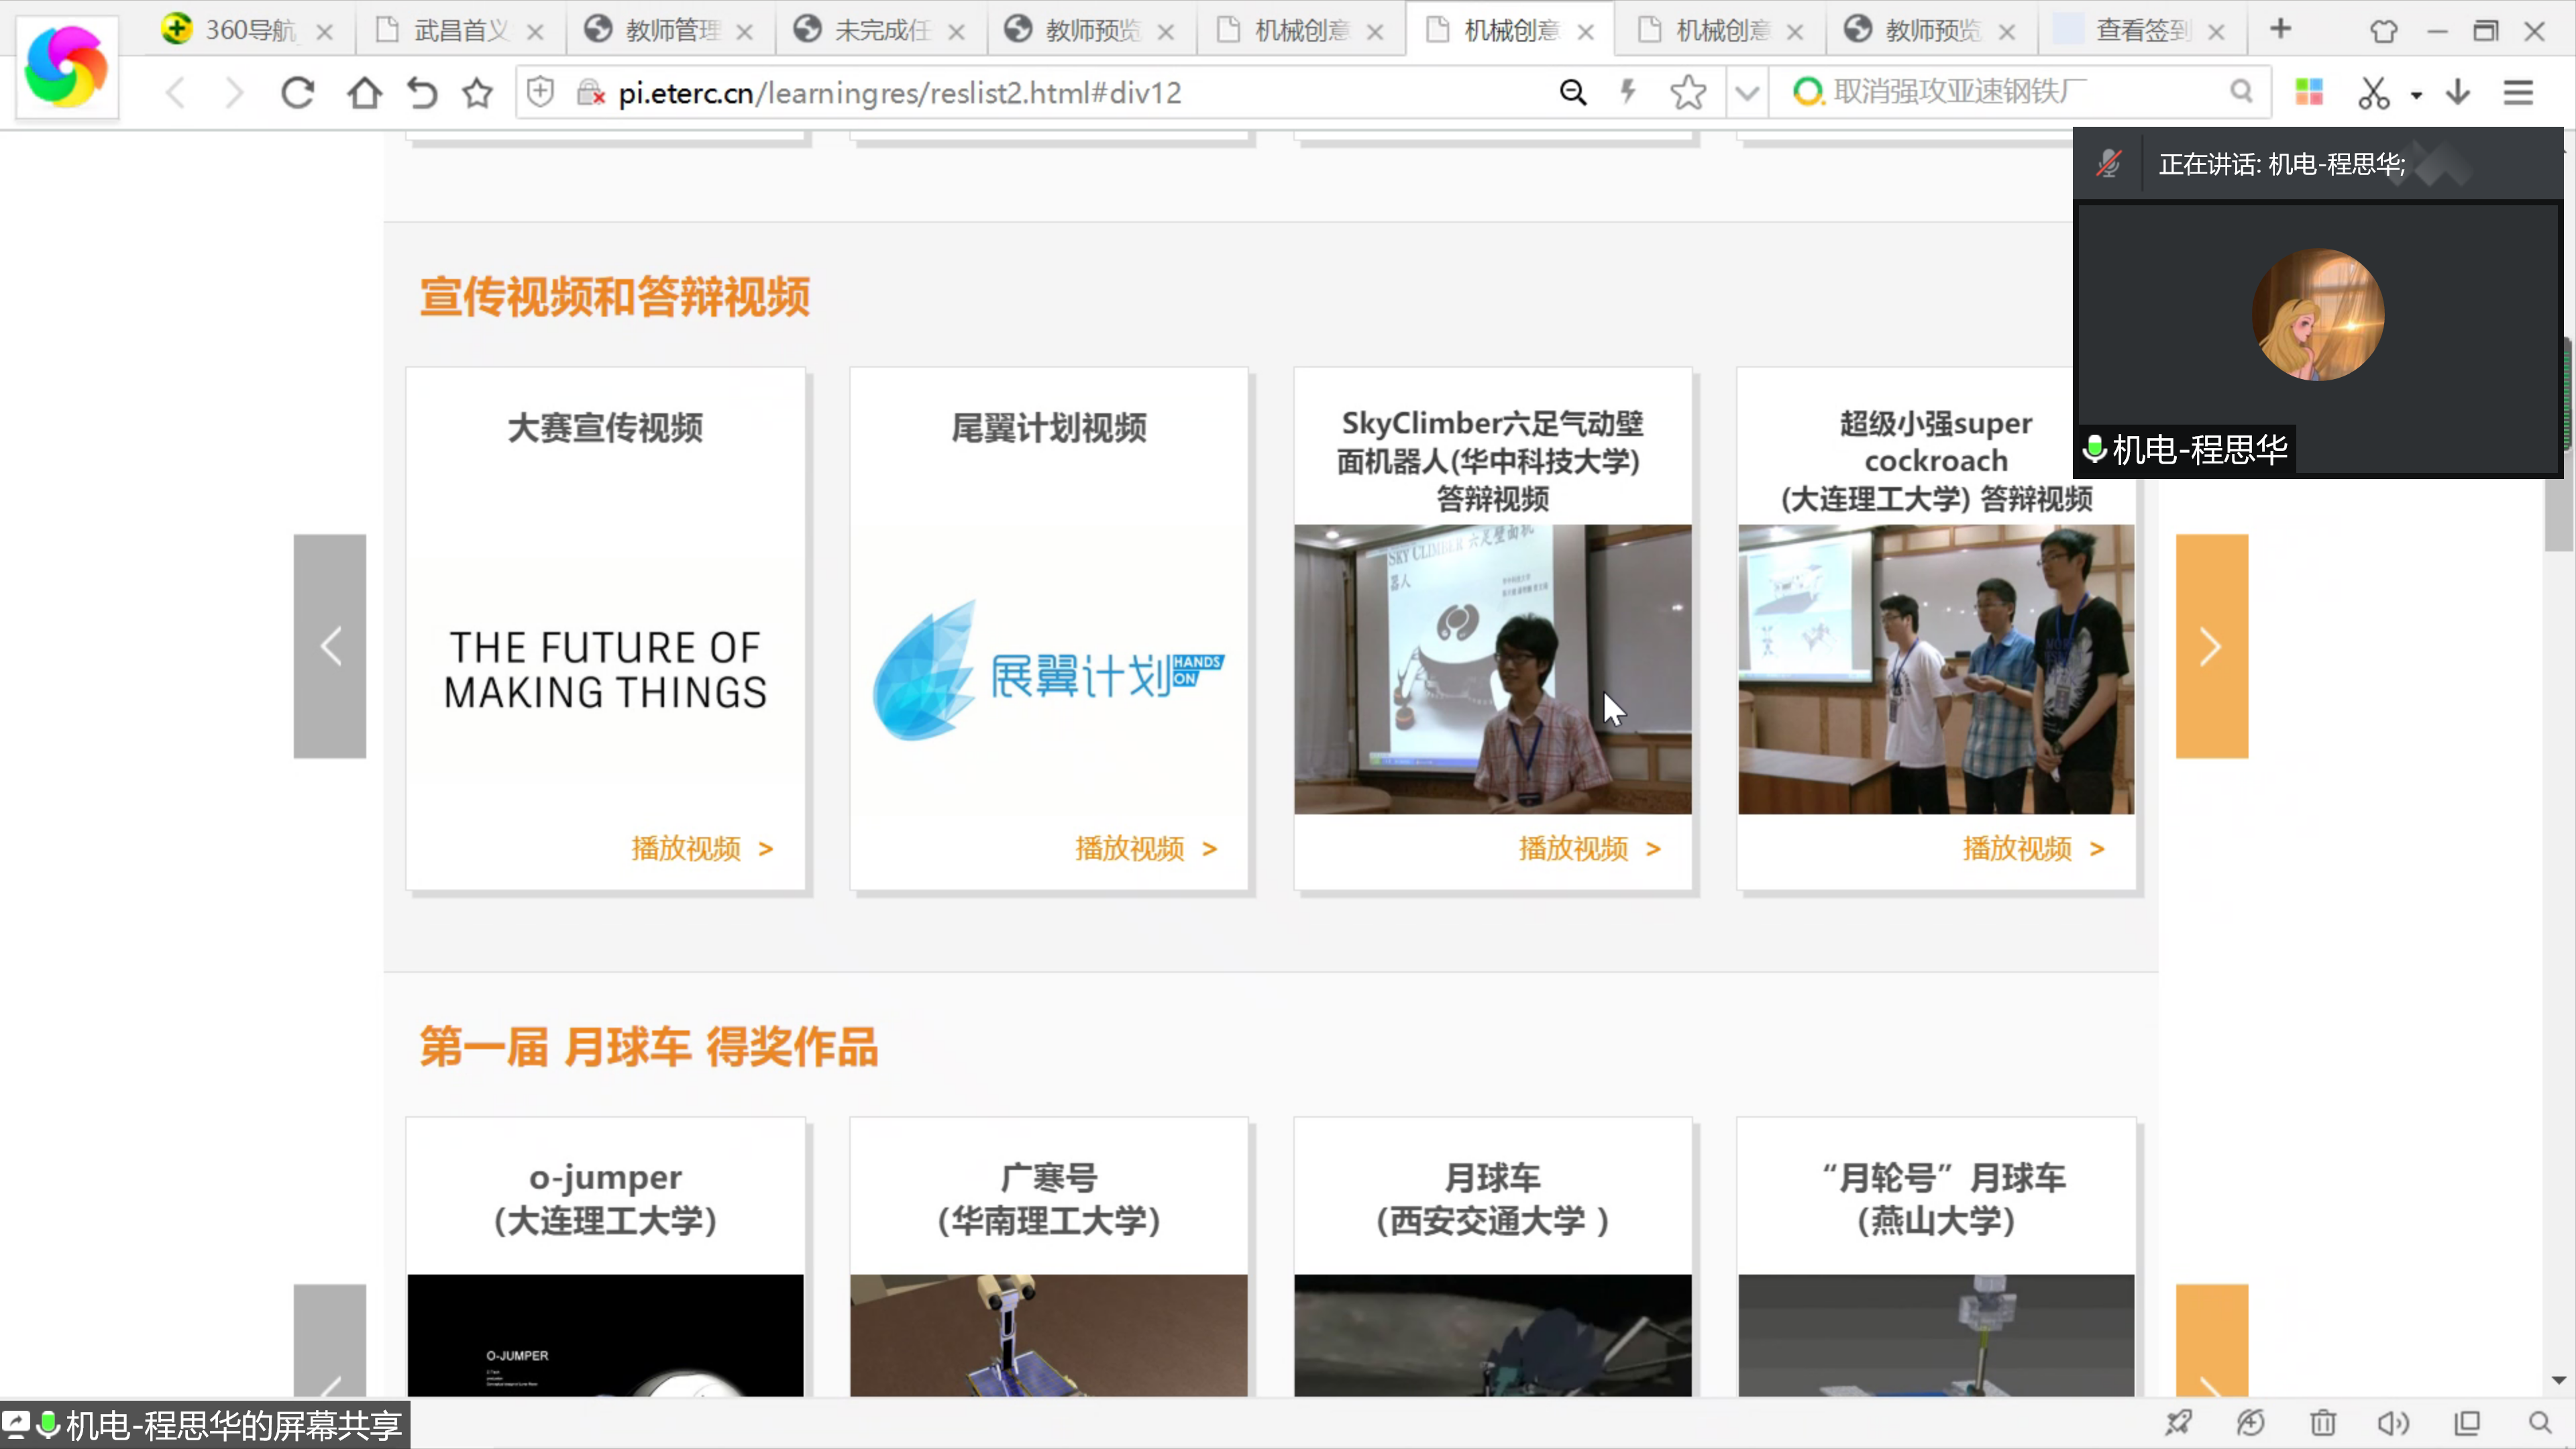
Task: Open the hamburger main menu
Action: (2518, 93)
